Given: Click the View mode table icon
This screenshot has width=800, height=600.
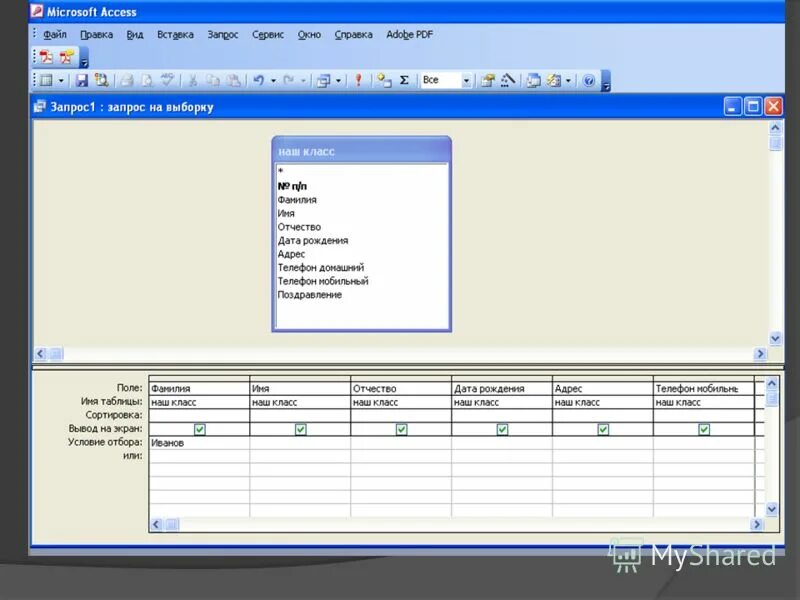Looking at the screenshot, I should click(46, 80).
